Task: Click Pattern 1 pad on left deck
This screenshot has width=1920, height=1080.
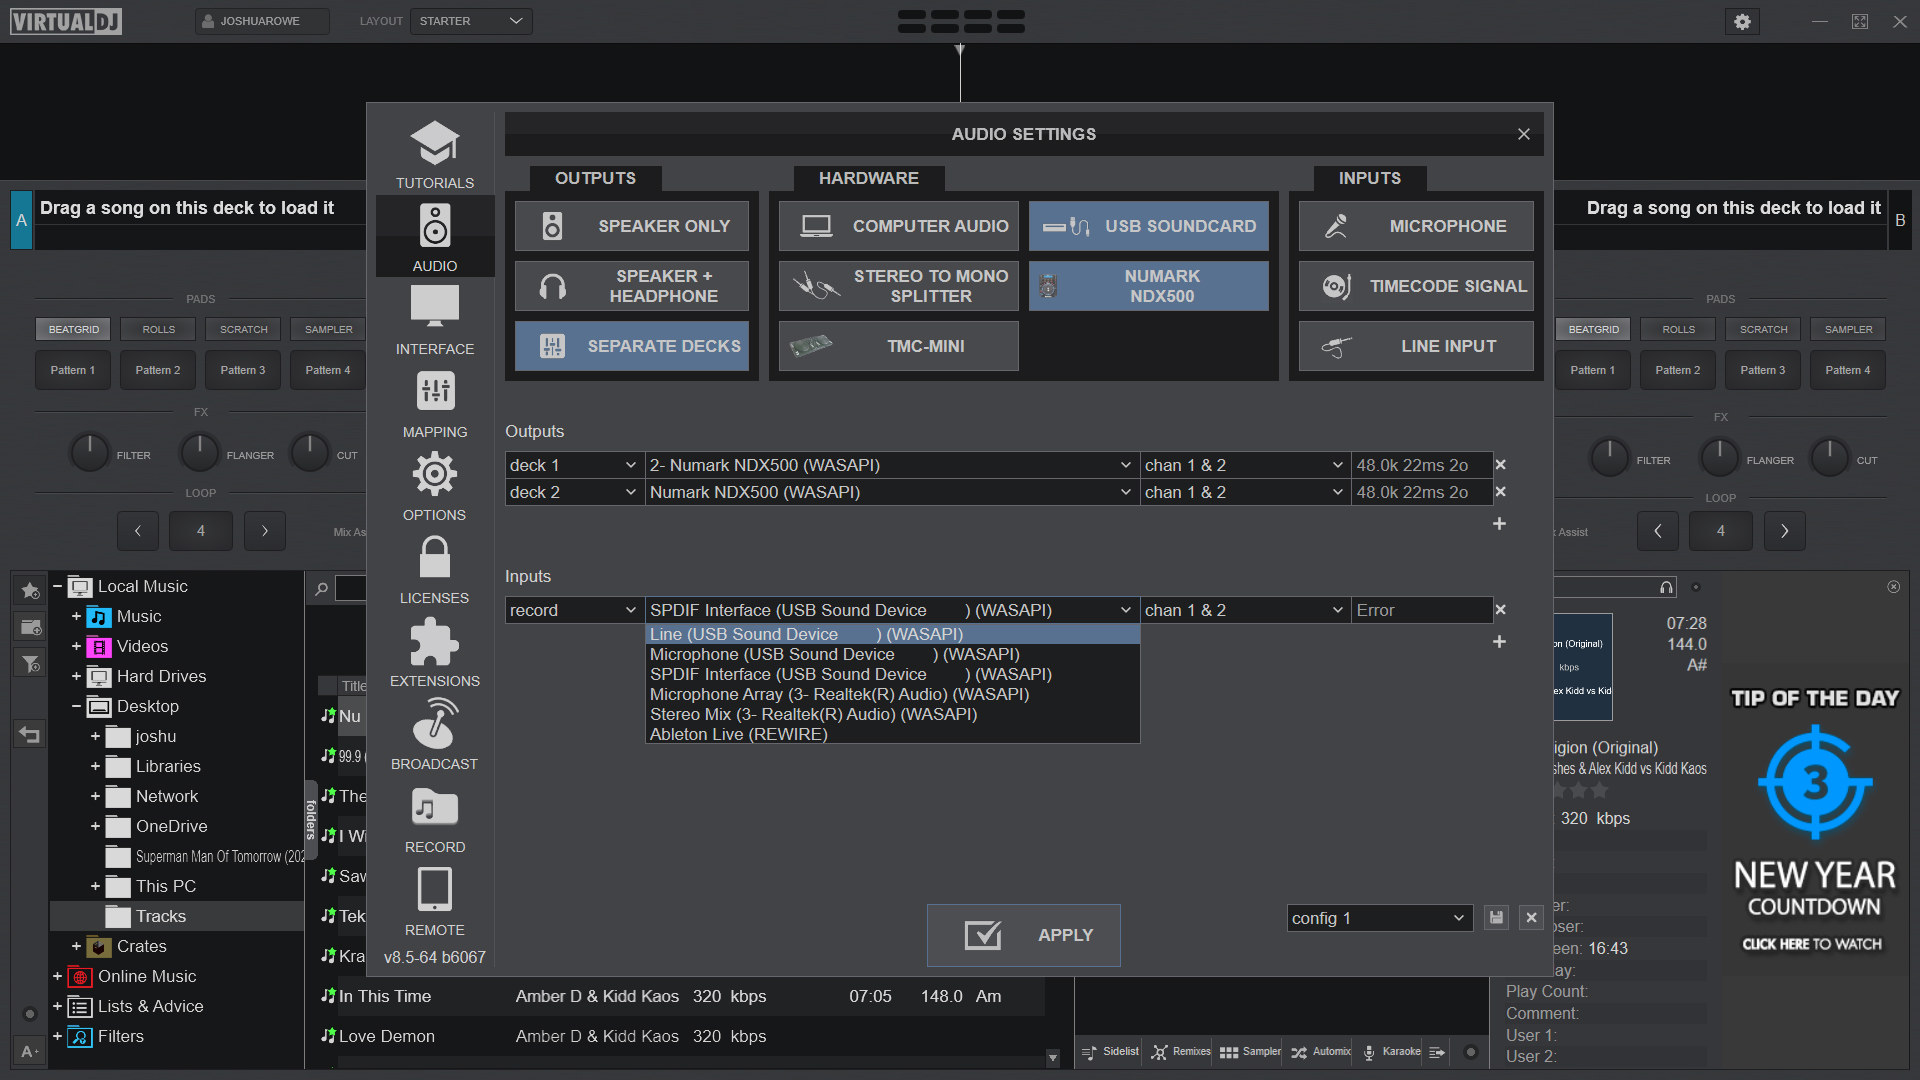Action: (x=73, y=370)
